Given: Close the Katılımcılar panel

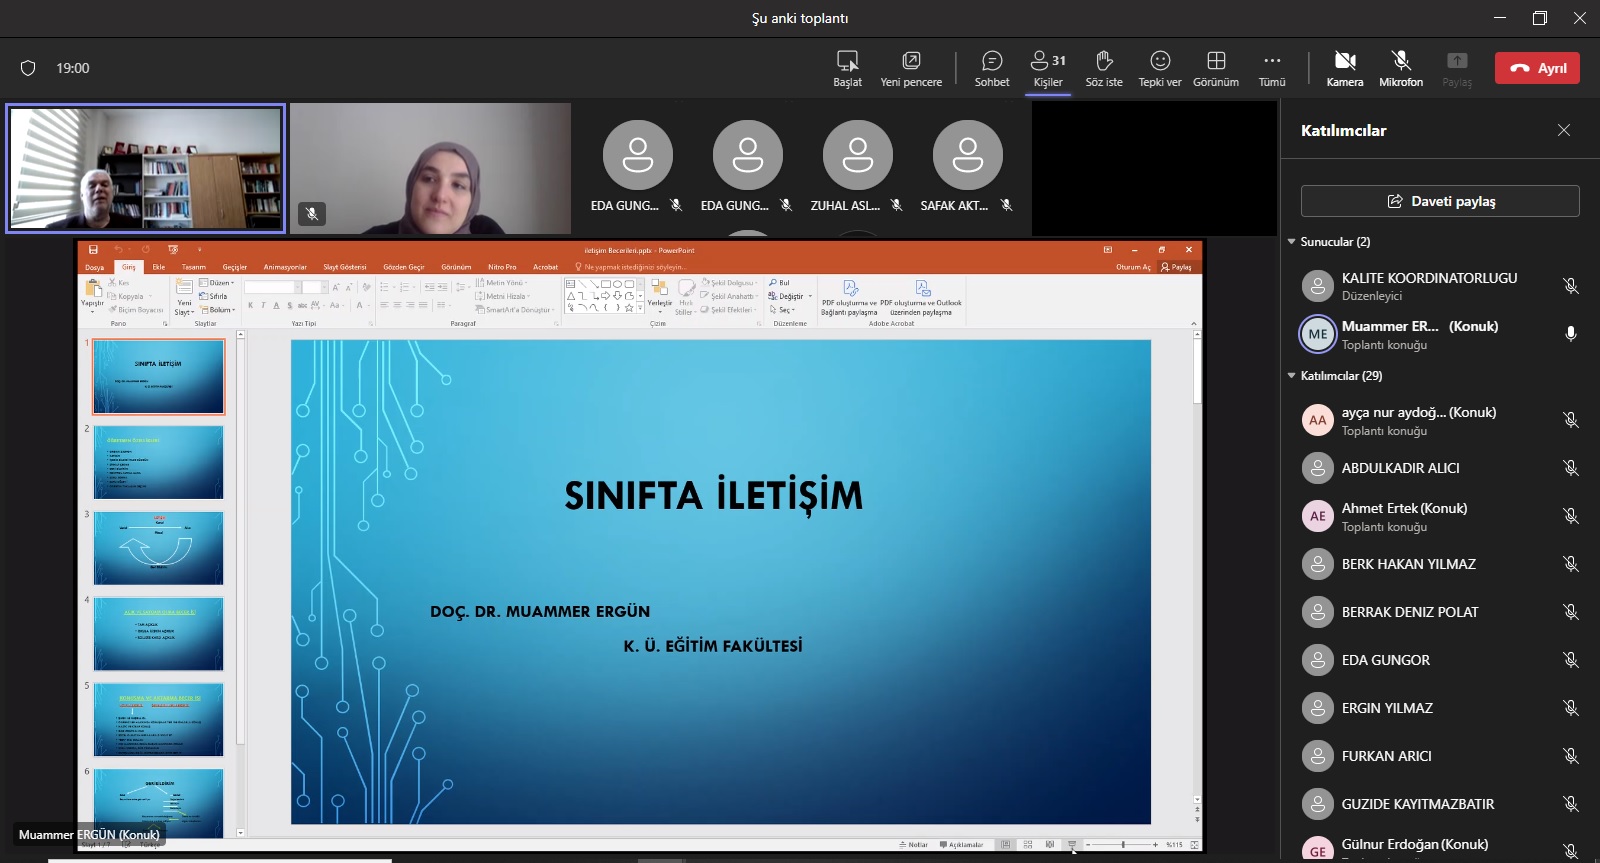Looking at the screenshot, I should click(x=1564, y=130).
